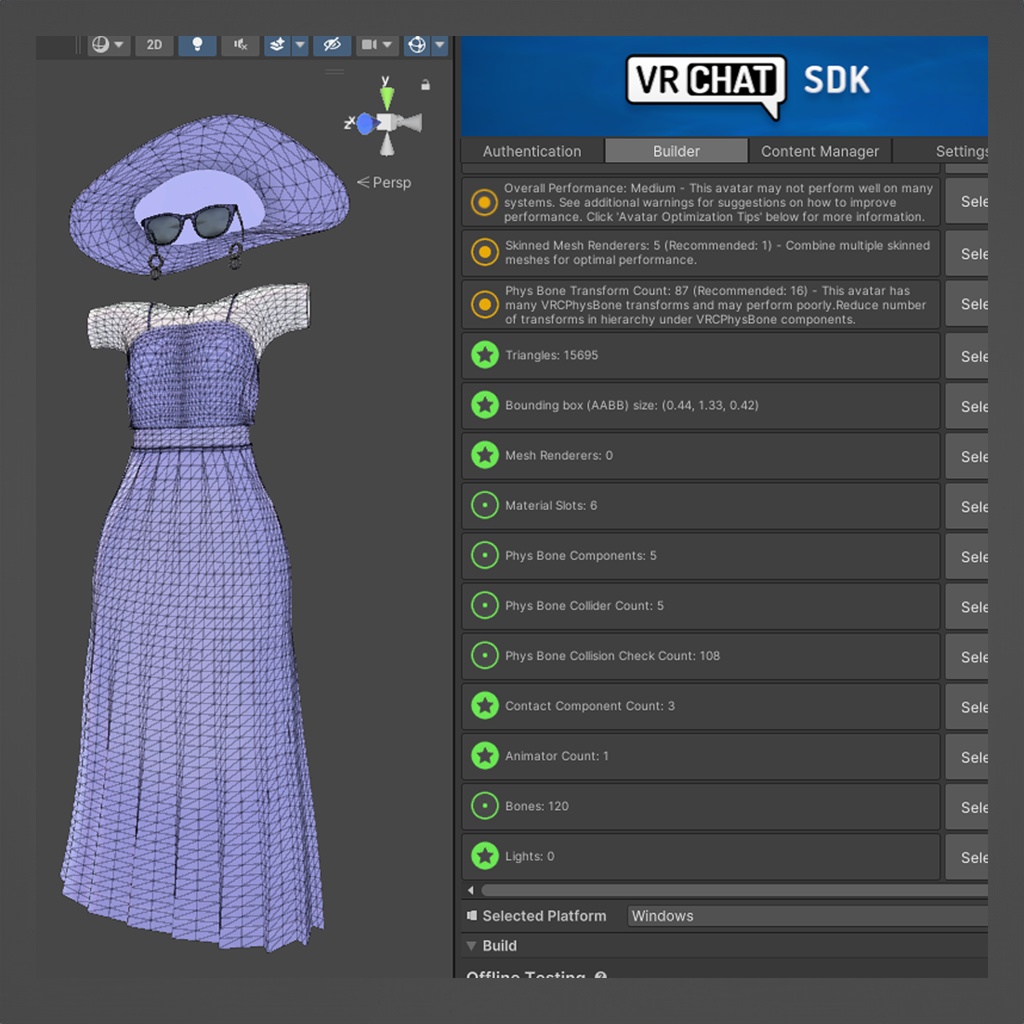Viewport: 1024px width, 1024px height.
Task: Click the warning icon for Skinned Mesh Renderers
Action: 484,253
